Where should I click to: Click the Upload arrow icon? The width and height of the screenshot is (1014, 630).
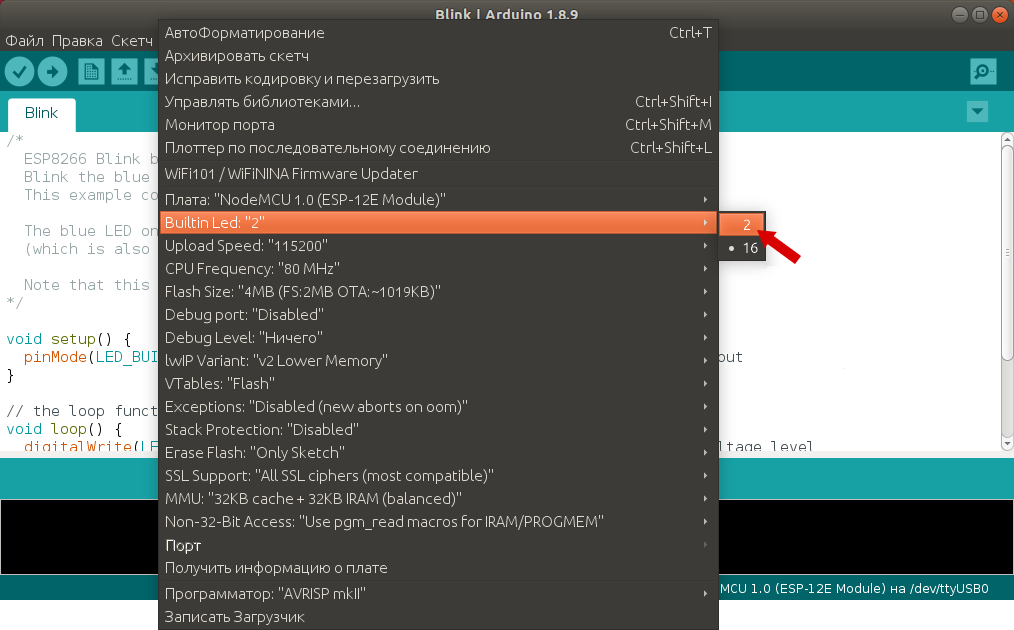[52, 71]
